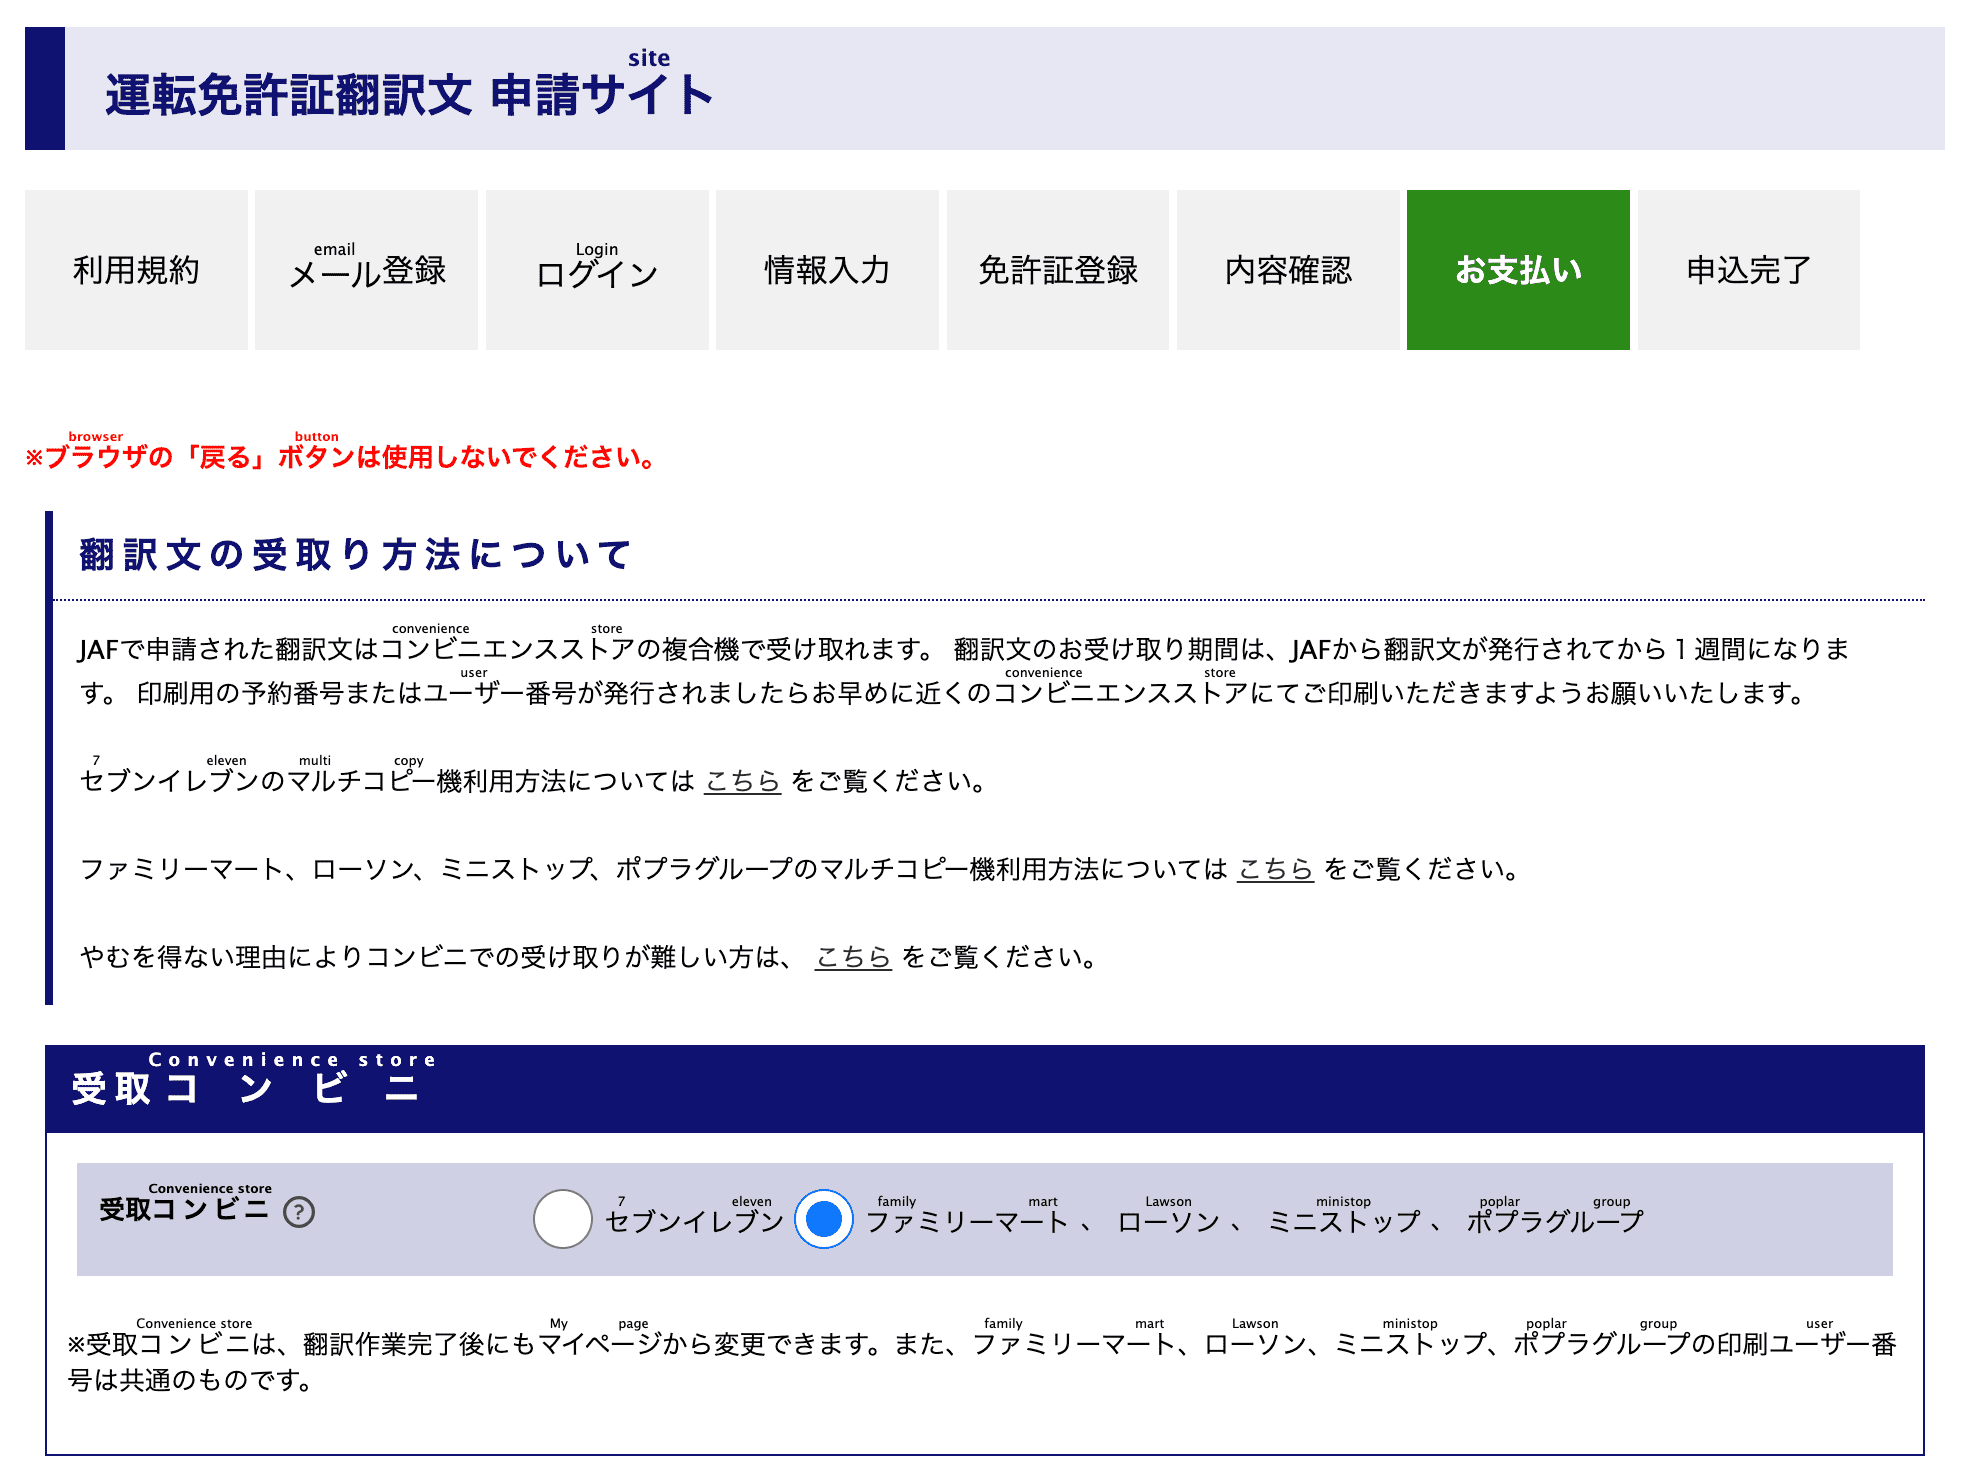Screen dimensions: 1966x1476
Task: Open the メール登録 step tab
Action: pos(367,269)
